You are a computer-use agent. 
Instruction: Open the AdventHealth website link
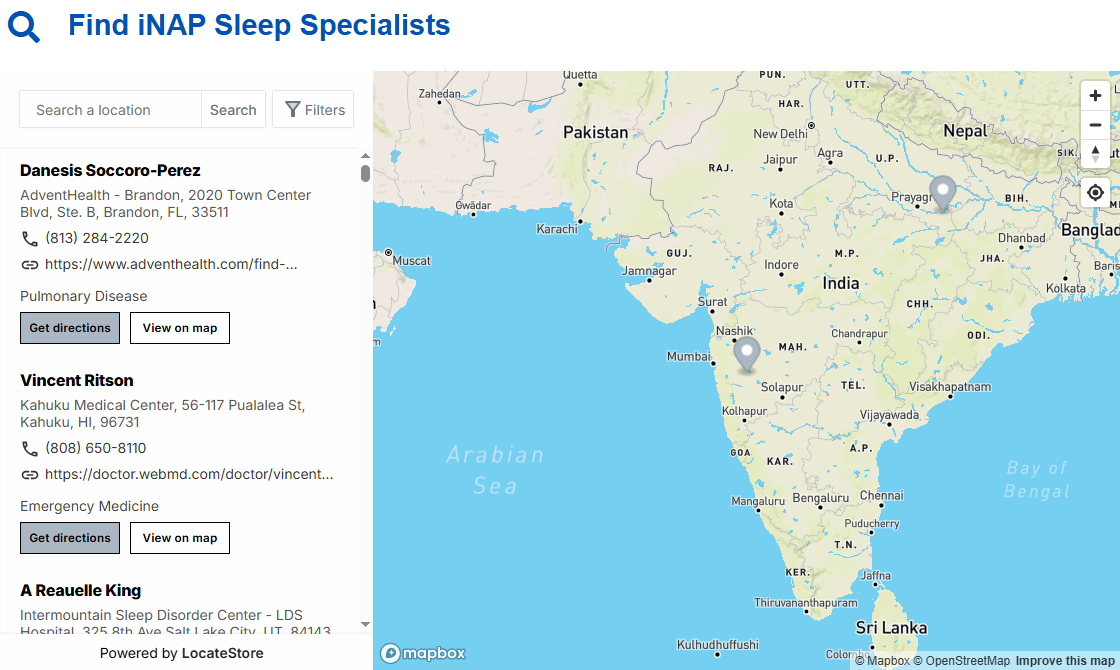click(171, 265)
